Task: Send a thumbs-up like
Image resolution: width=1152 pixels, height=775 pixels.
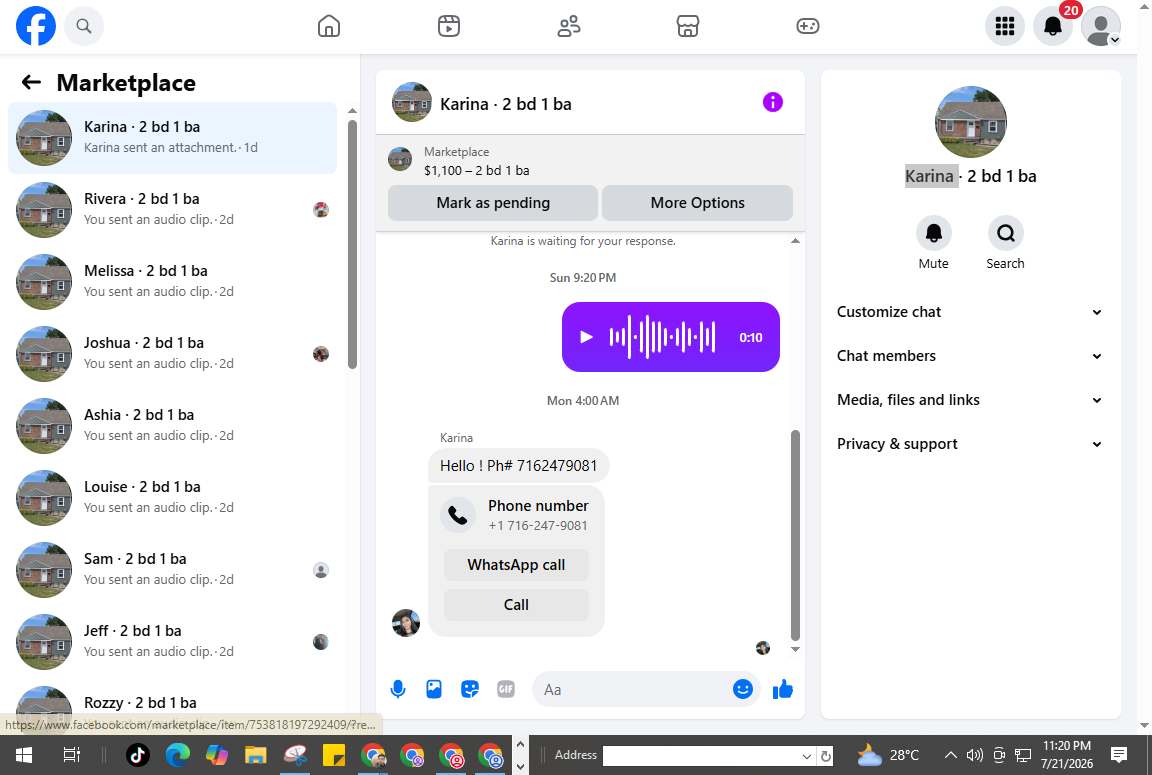Action: [x=782, y=689]
